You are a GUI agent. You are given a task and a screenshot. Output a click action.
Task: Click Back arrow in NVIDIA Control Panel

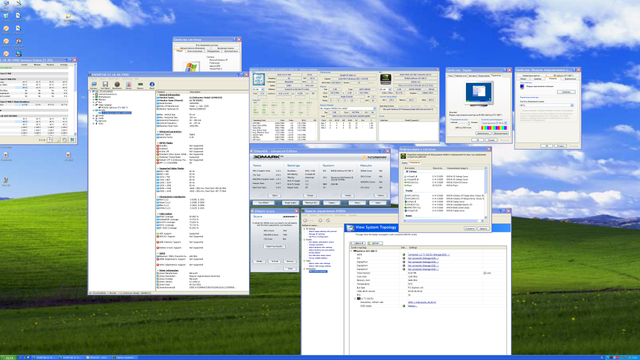click(305, 220)
